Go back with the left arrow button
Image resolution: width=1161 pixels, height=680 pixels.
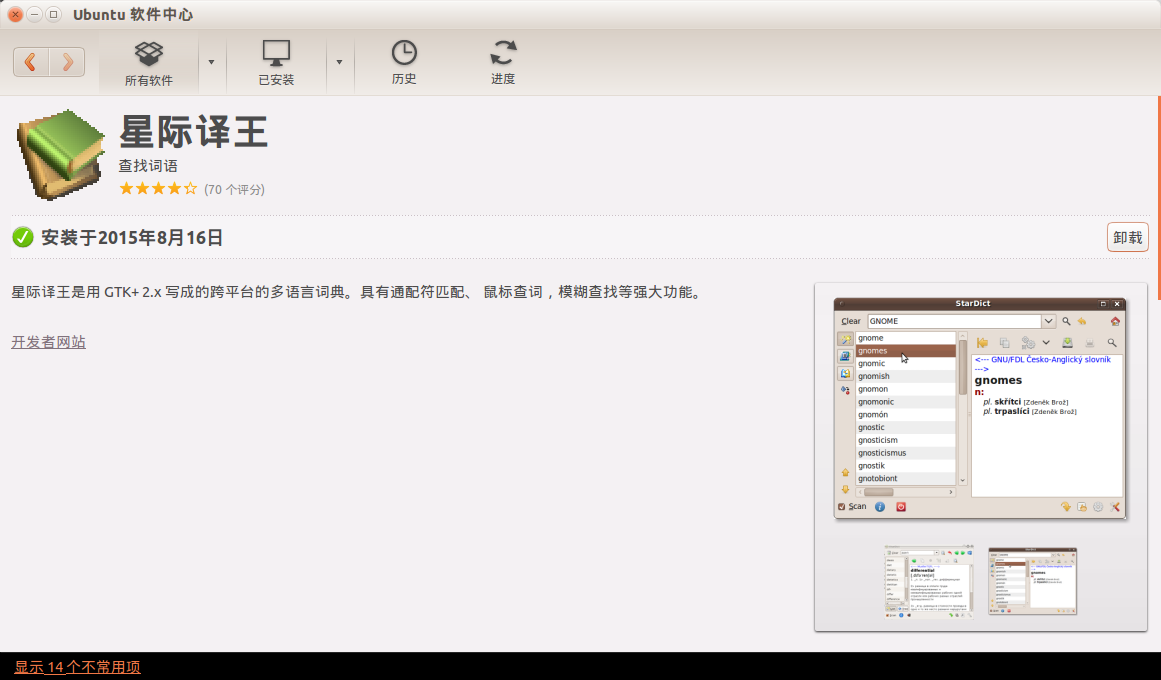pos(31,61)
